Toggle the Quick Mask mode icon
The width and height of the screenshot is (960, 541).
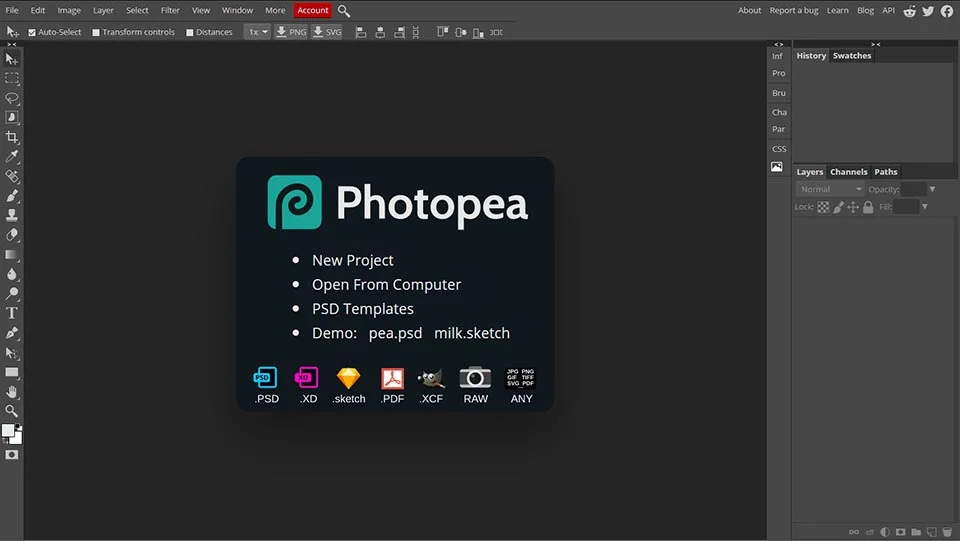[12, 455]
